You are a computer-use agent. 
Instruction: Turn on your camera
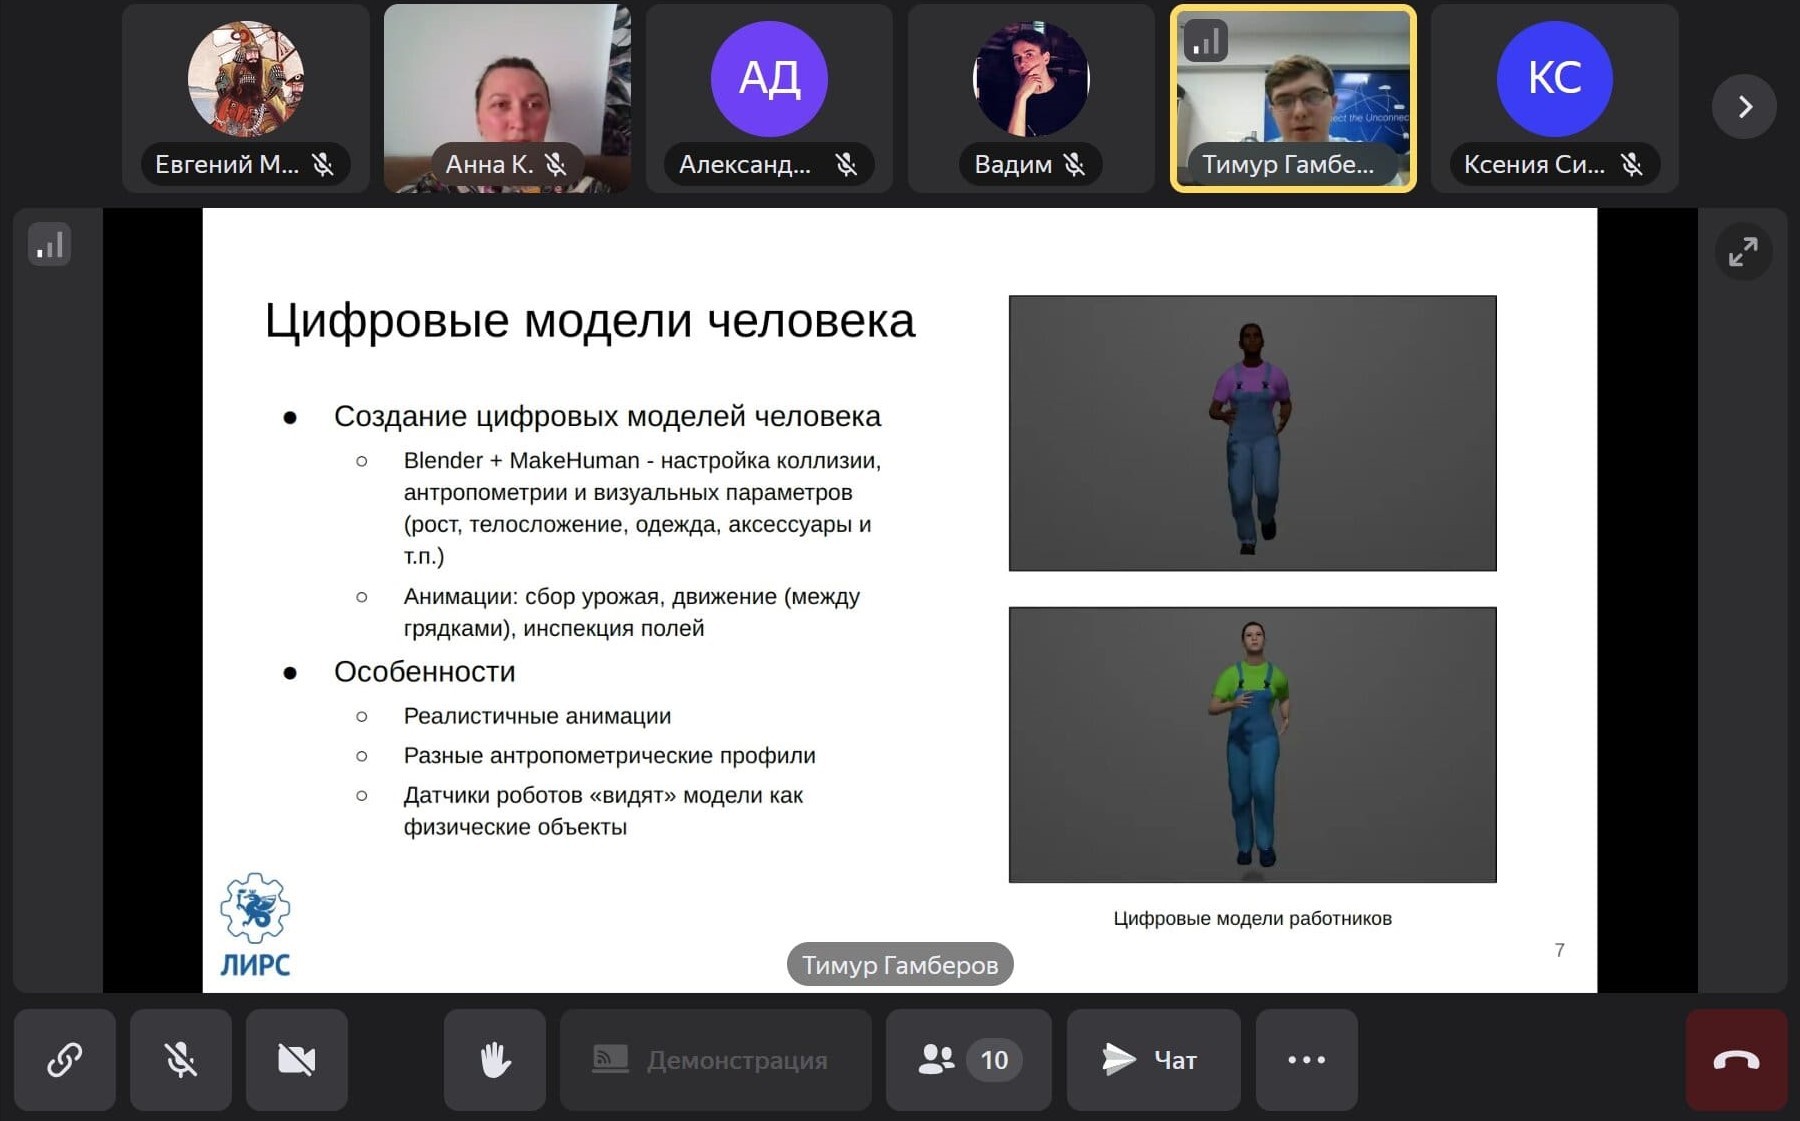[296, 1060]
